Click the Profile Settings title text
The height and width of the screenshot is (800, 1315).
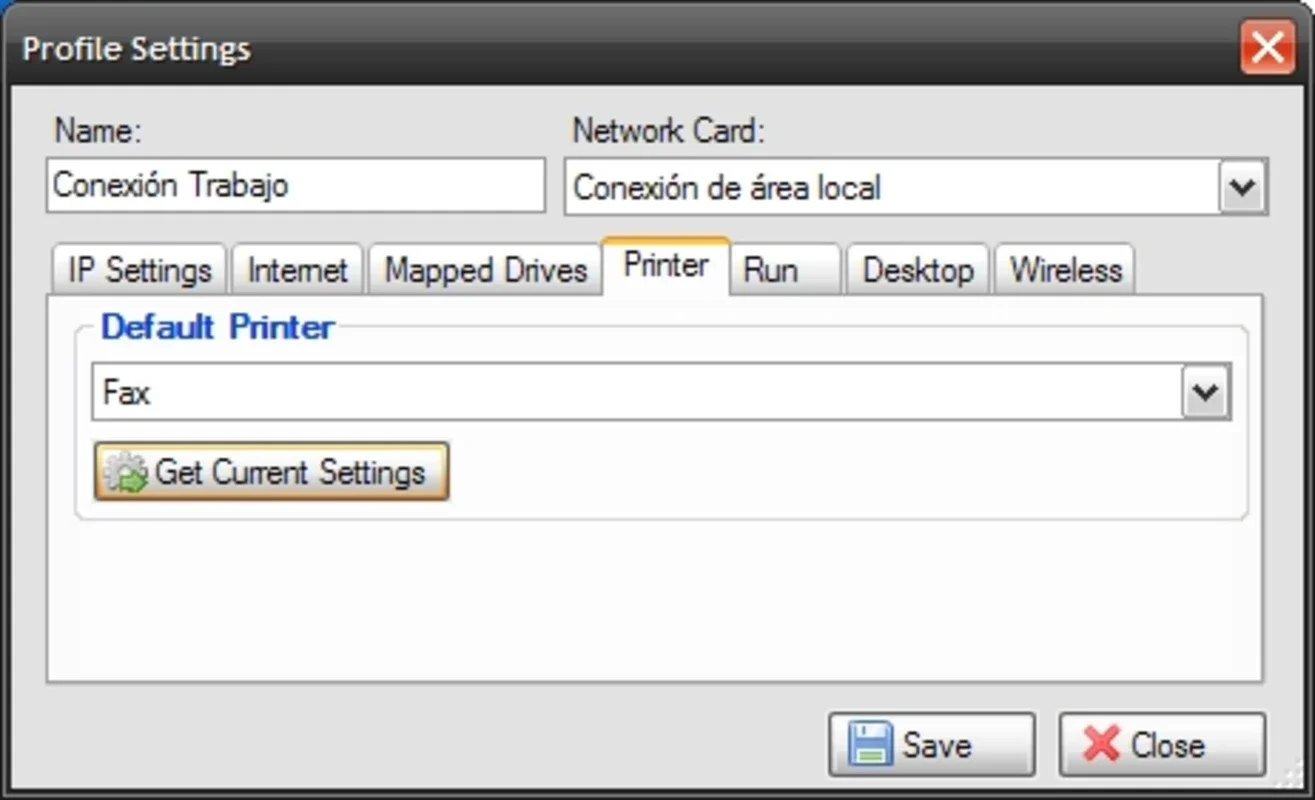click(136, 49)
